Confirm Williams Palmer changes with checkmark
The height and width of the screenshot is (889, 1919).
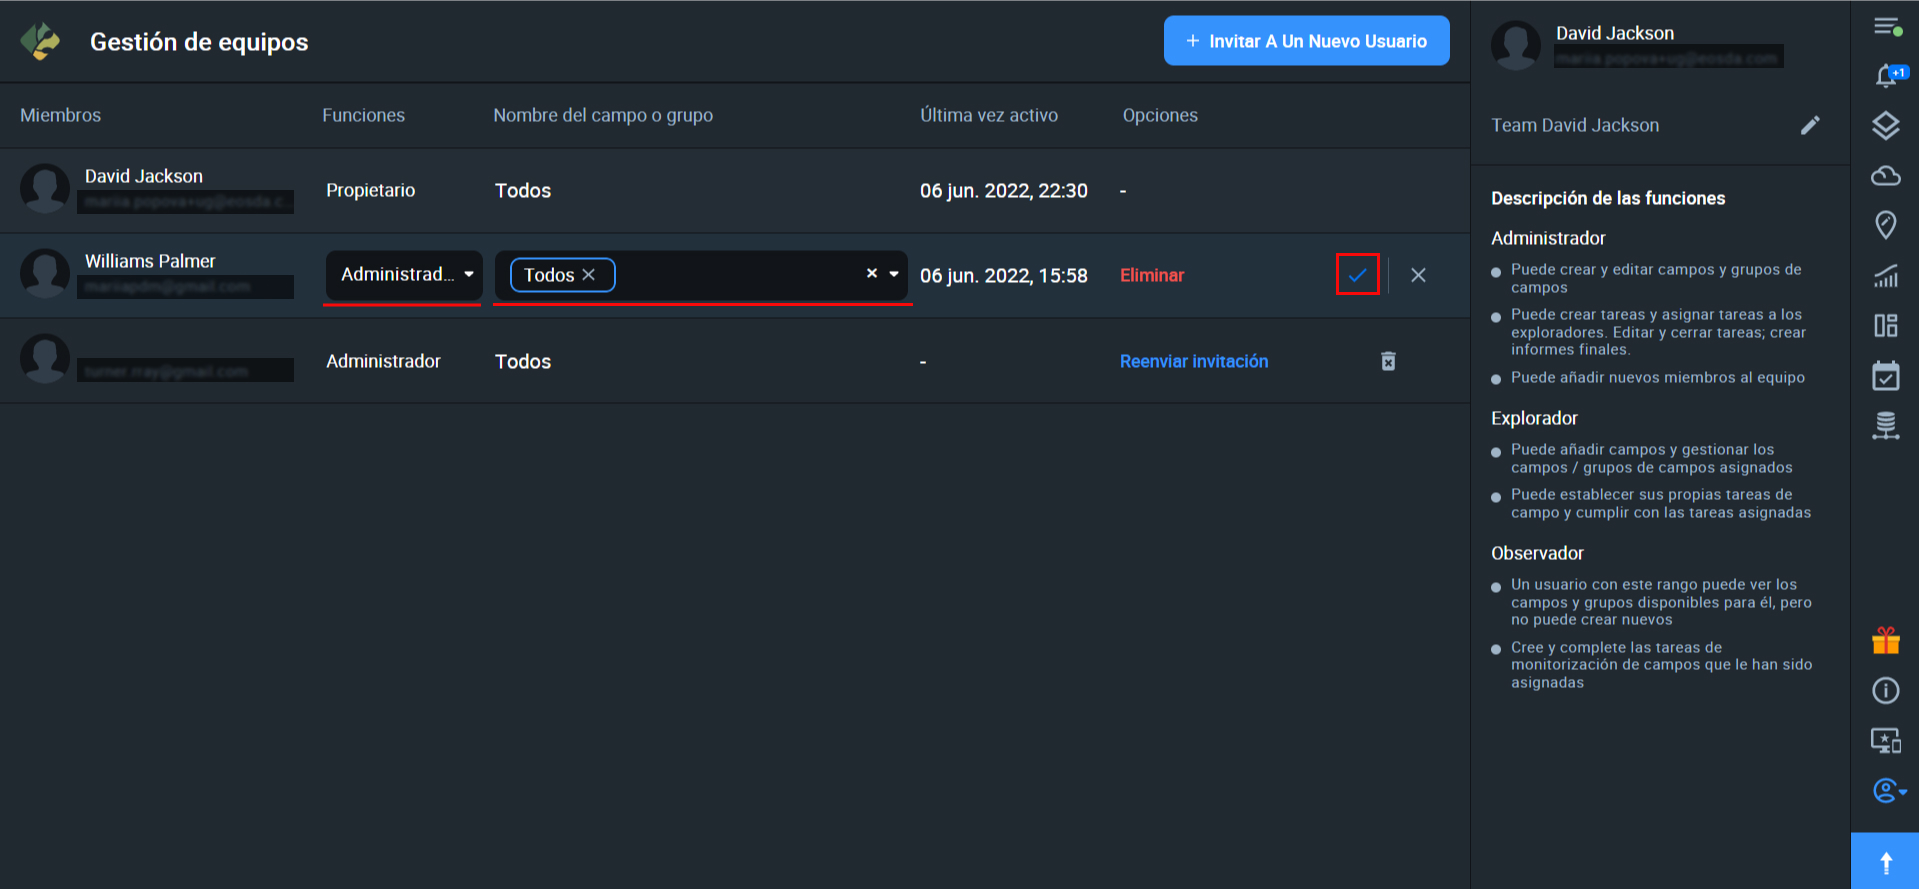pos(1357,275)
